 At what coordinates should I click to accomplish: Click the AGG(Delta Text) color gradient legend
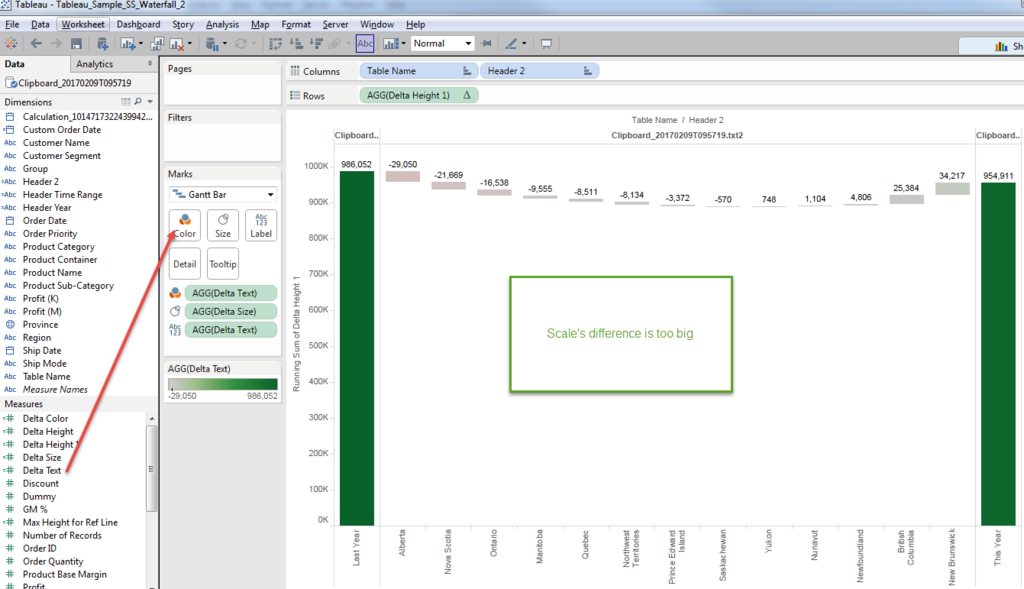point(223,384)
